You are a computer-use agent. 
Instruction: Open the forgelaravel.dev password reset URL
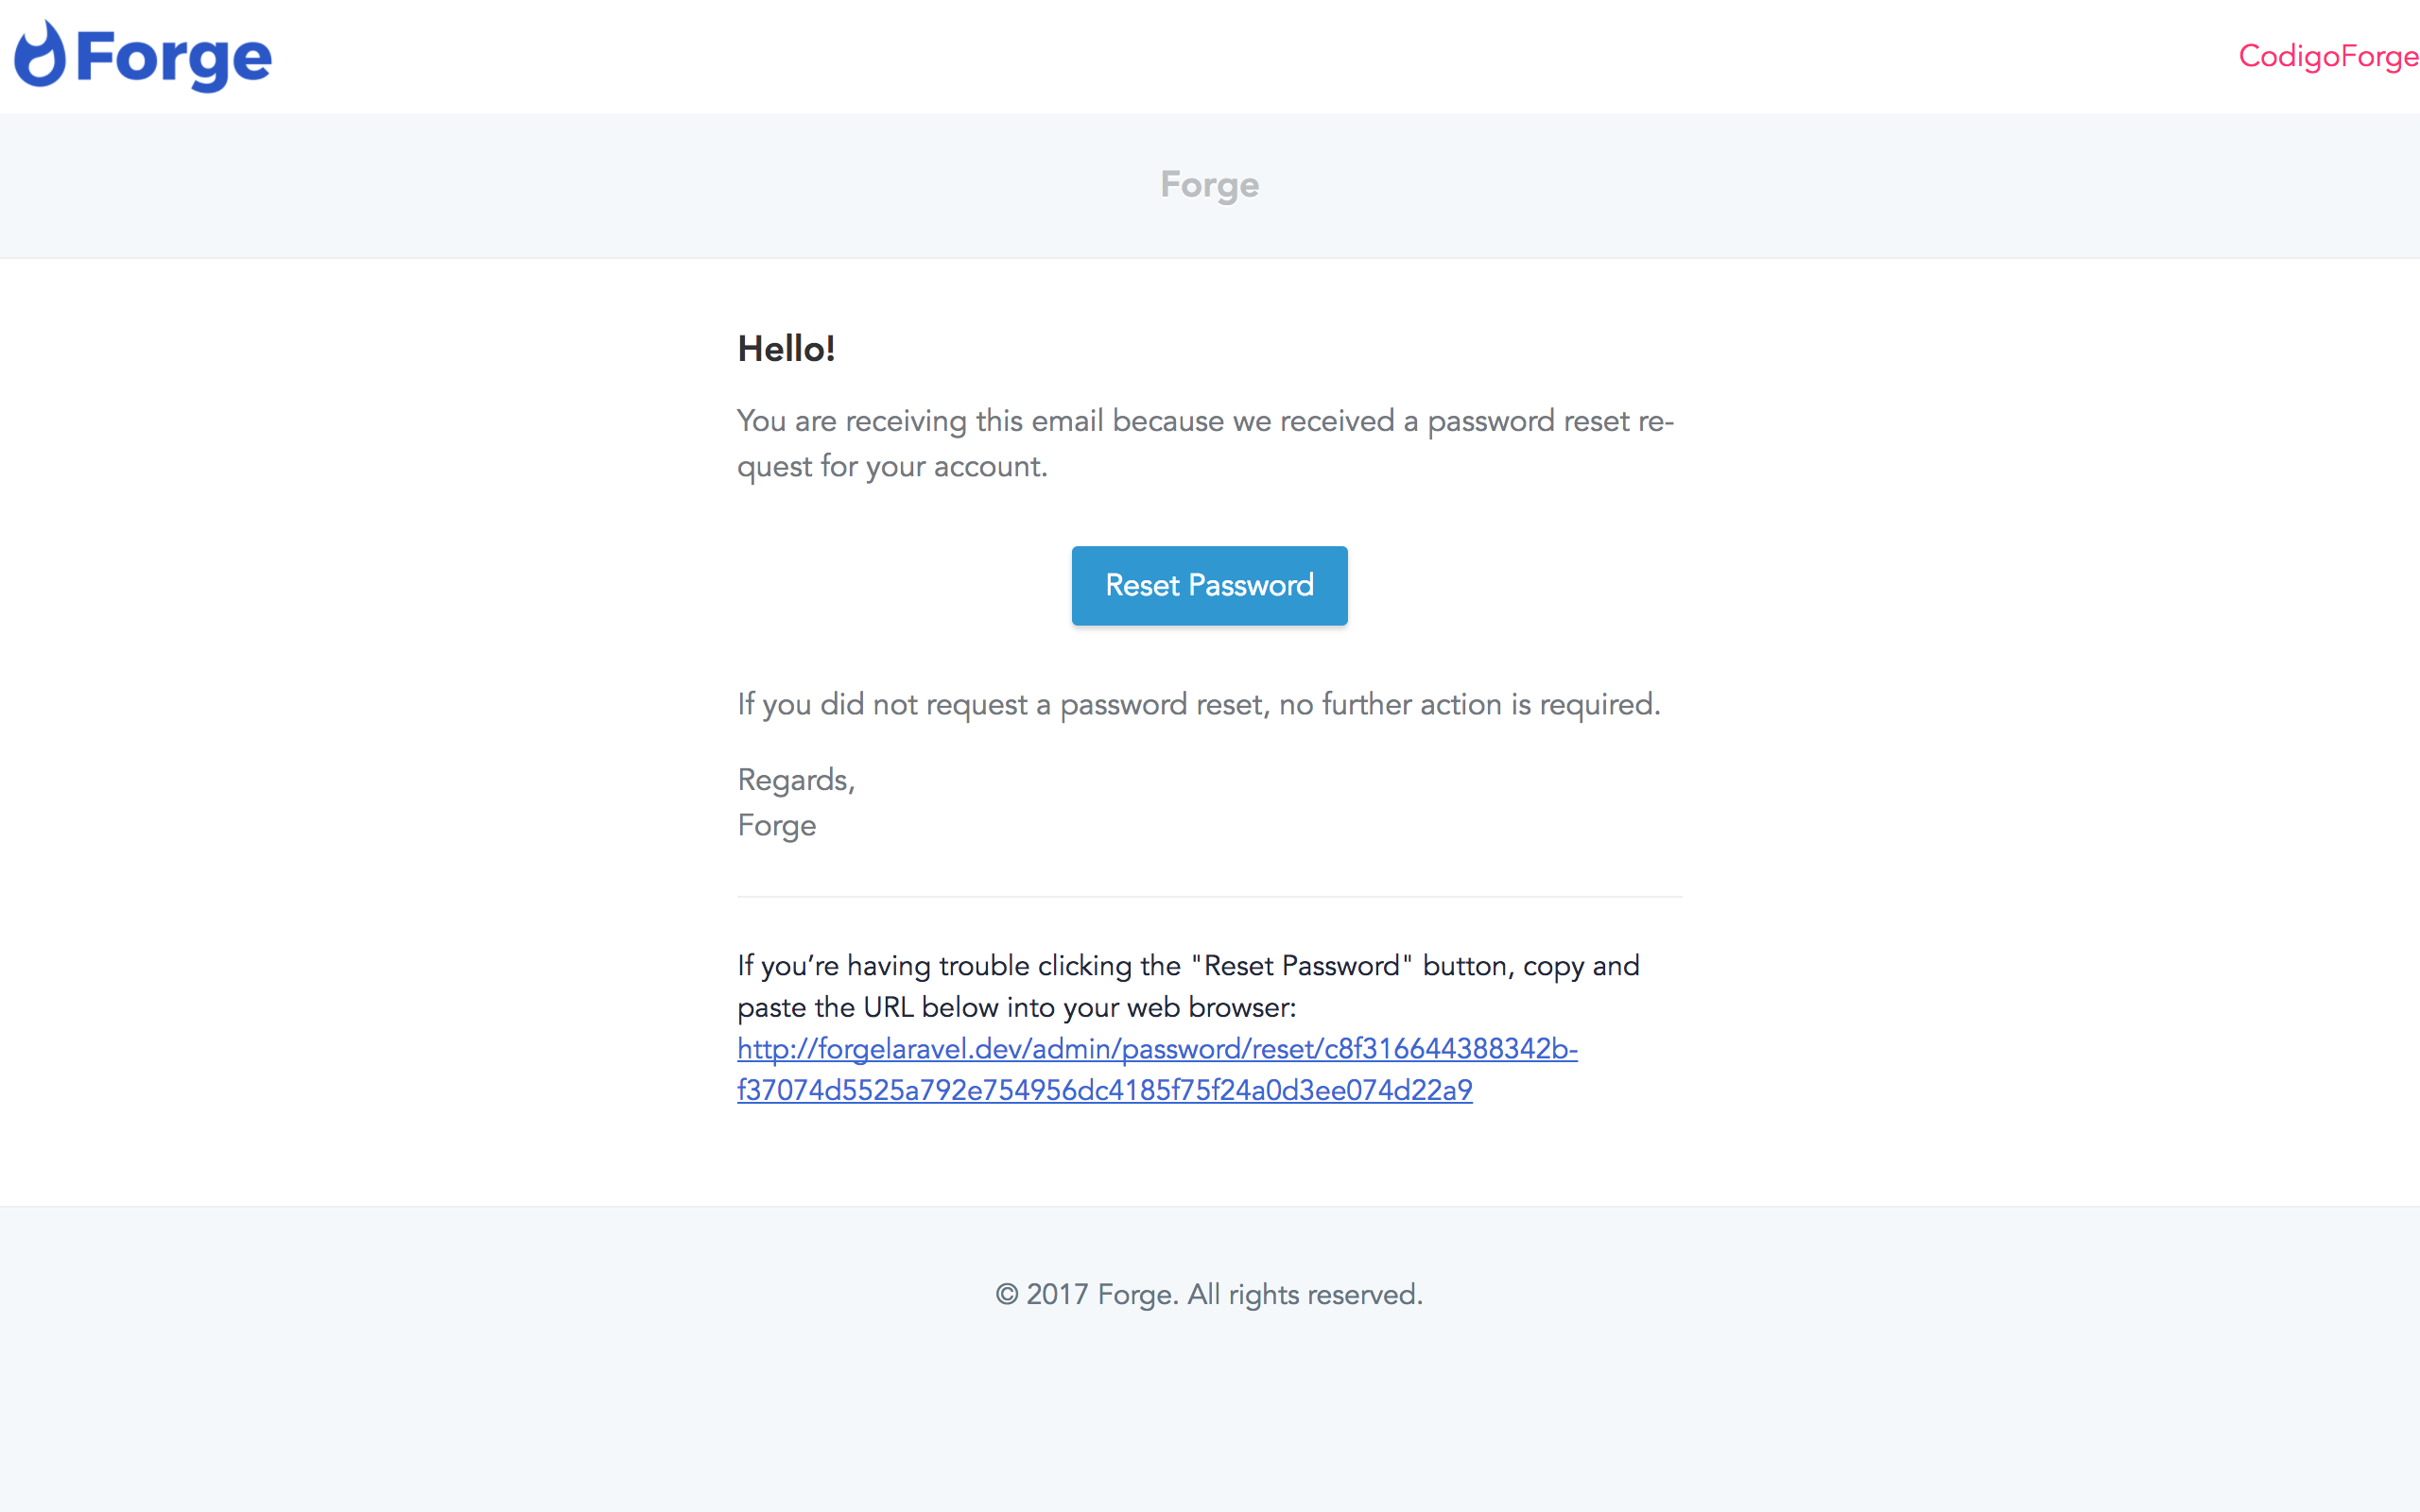(x=1156, y=1048)
